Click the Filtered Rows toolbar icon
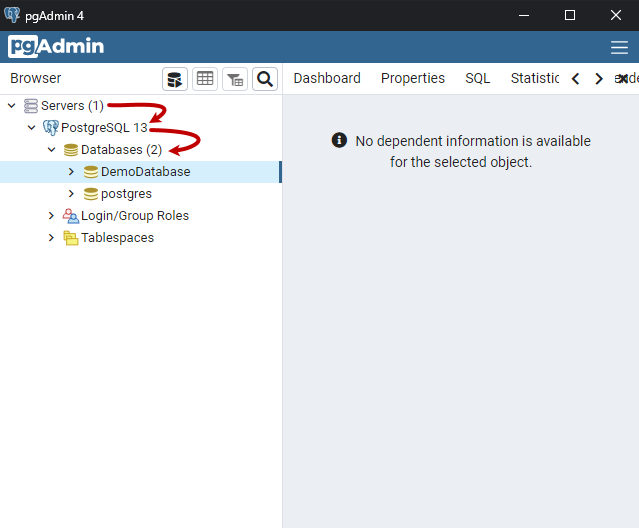The width and height of the screenshot is (639, 528). 235,79
